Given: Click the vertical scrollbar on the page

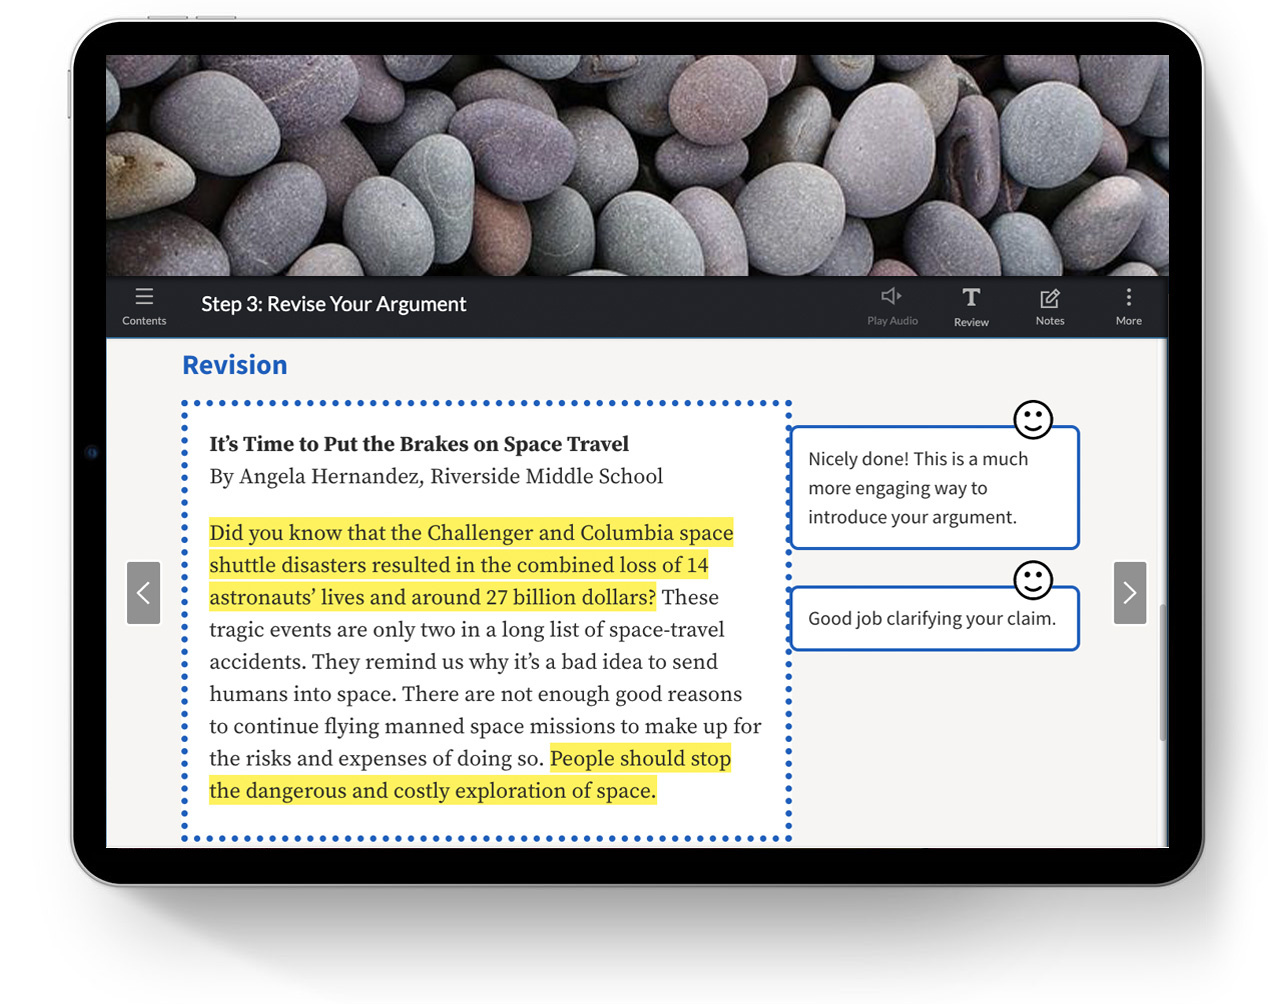Looking at the screenshot, I should pos(1163,672).
